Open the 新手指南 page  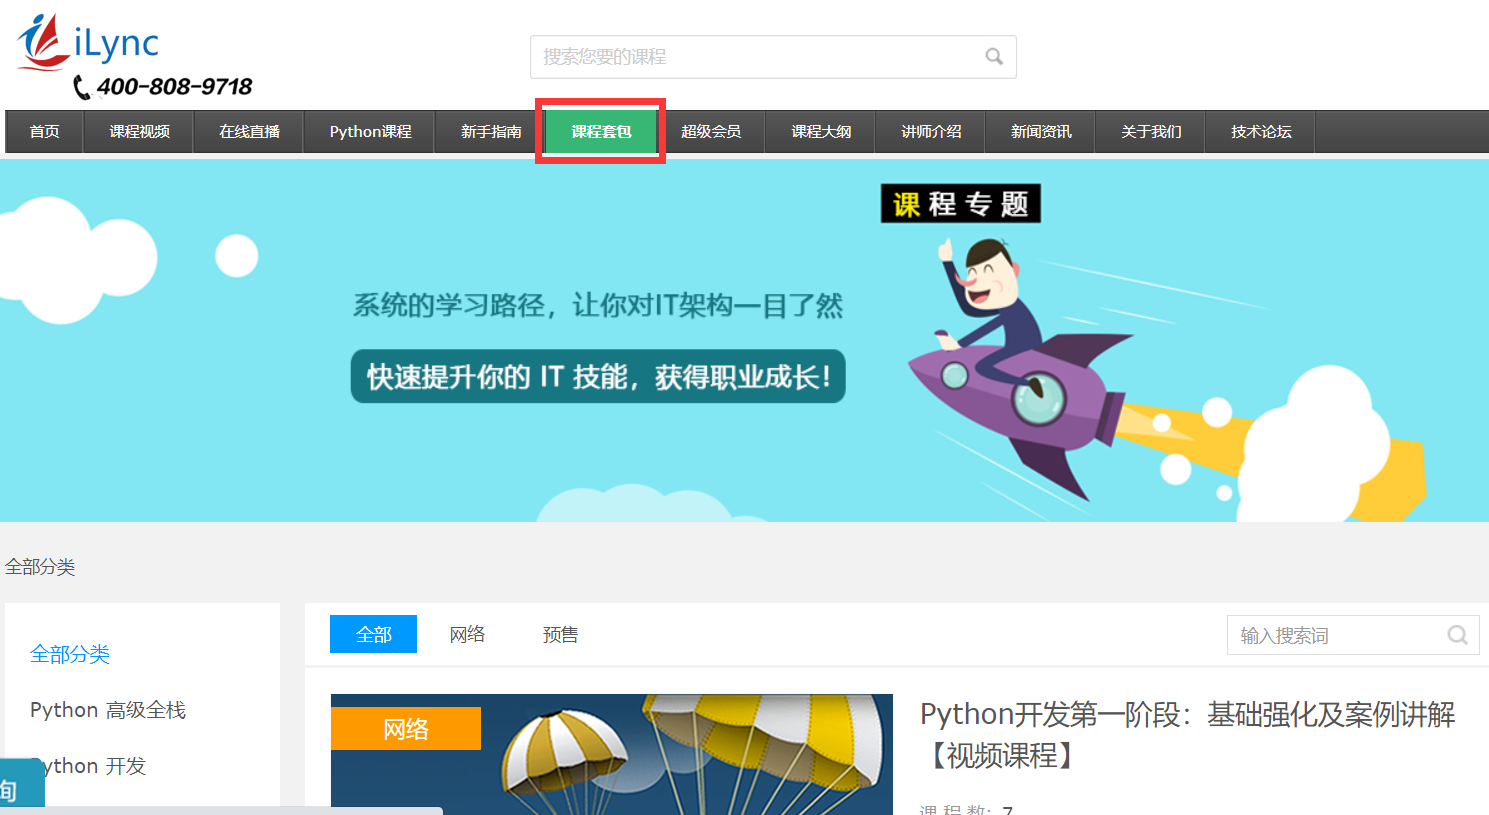(491, 132)
